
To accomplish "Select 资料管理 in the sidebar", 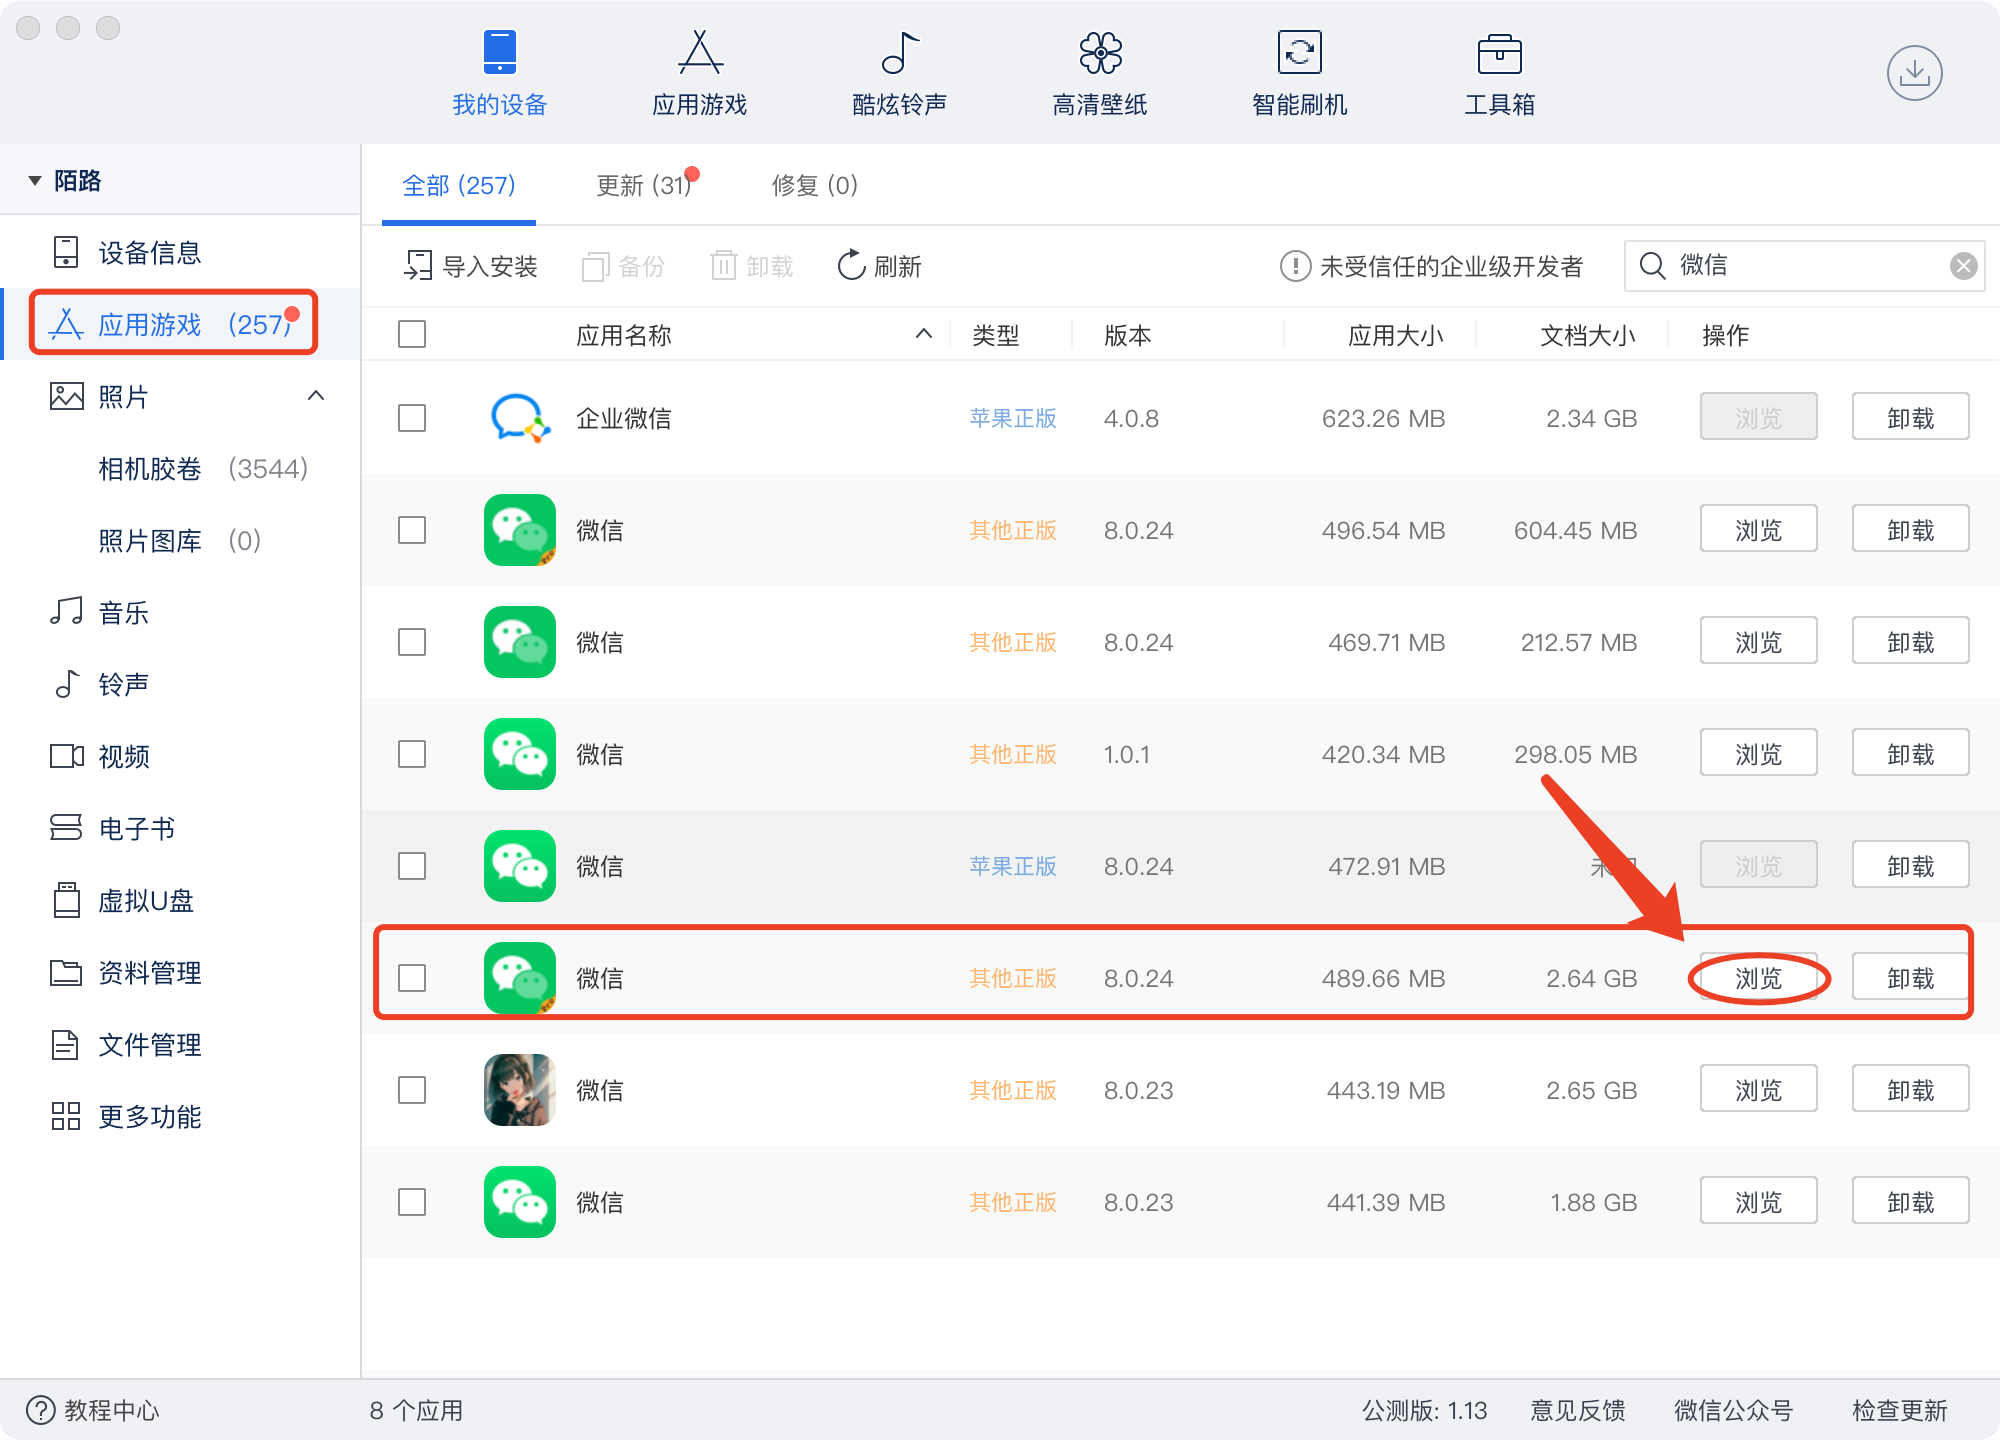I will [180, 972].
